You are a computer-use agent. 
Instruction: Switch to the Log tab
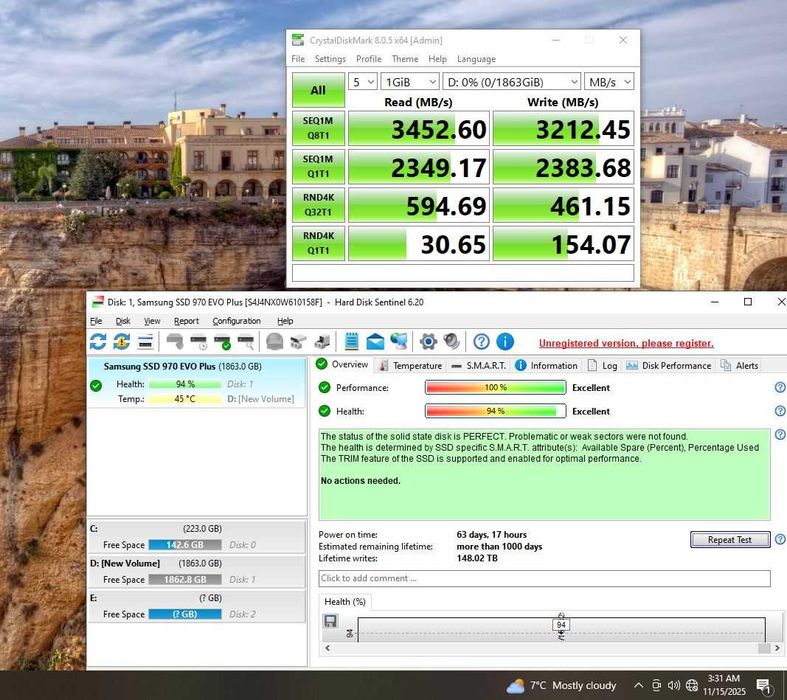(603, 365)
